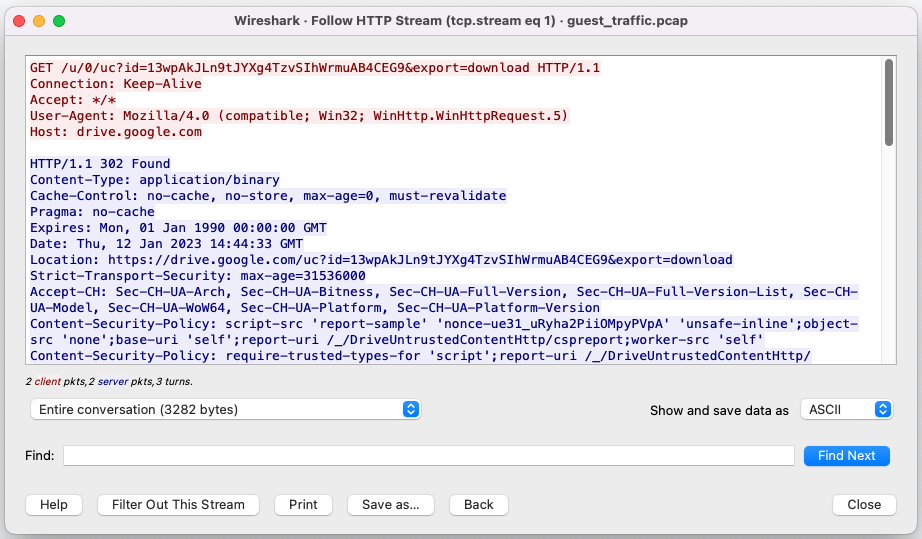Click the Save as… button
This screenshot has height=539, width=922.
390,504
